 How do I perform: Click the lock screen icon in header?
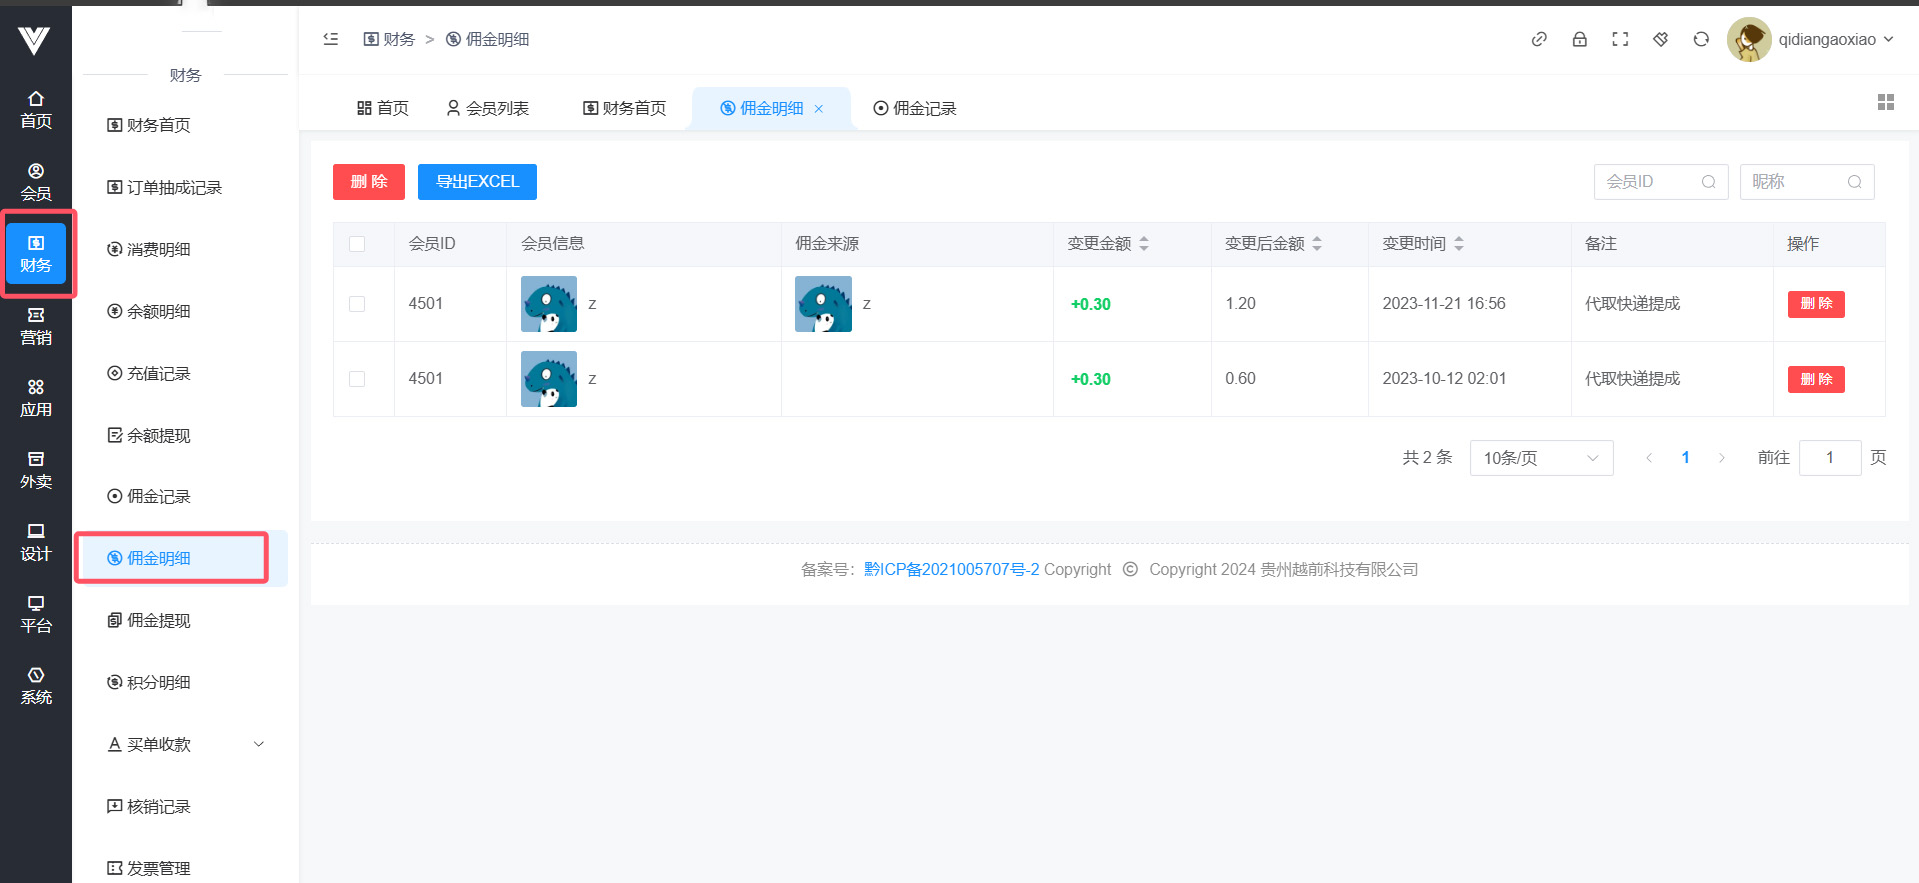(x=1579, y=39)
